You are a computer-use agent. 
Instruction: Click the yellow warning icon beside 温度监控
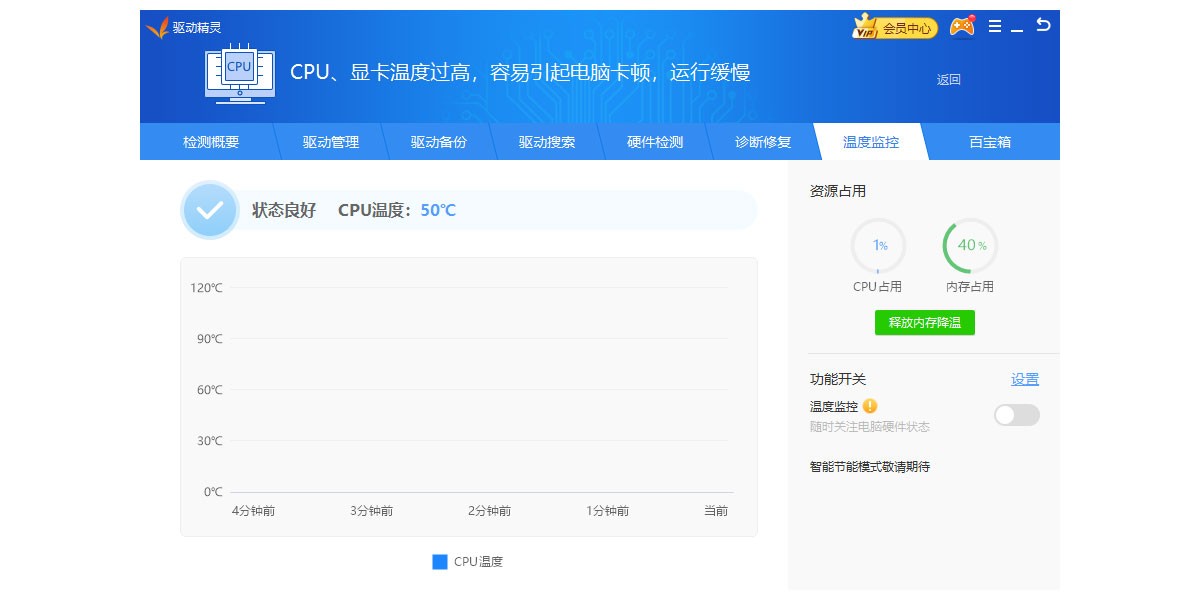870,406
